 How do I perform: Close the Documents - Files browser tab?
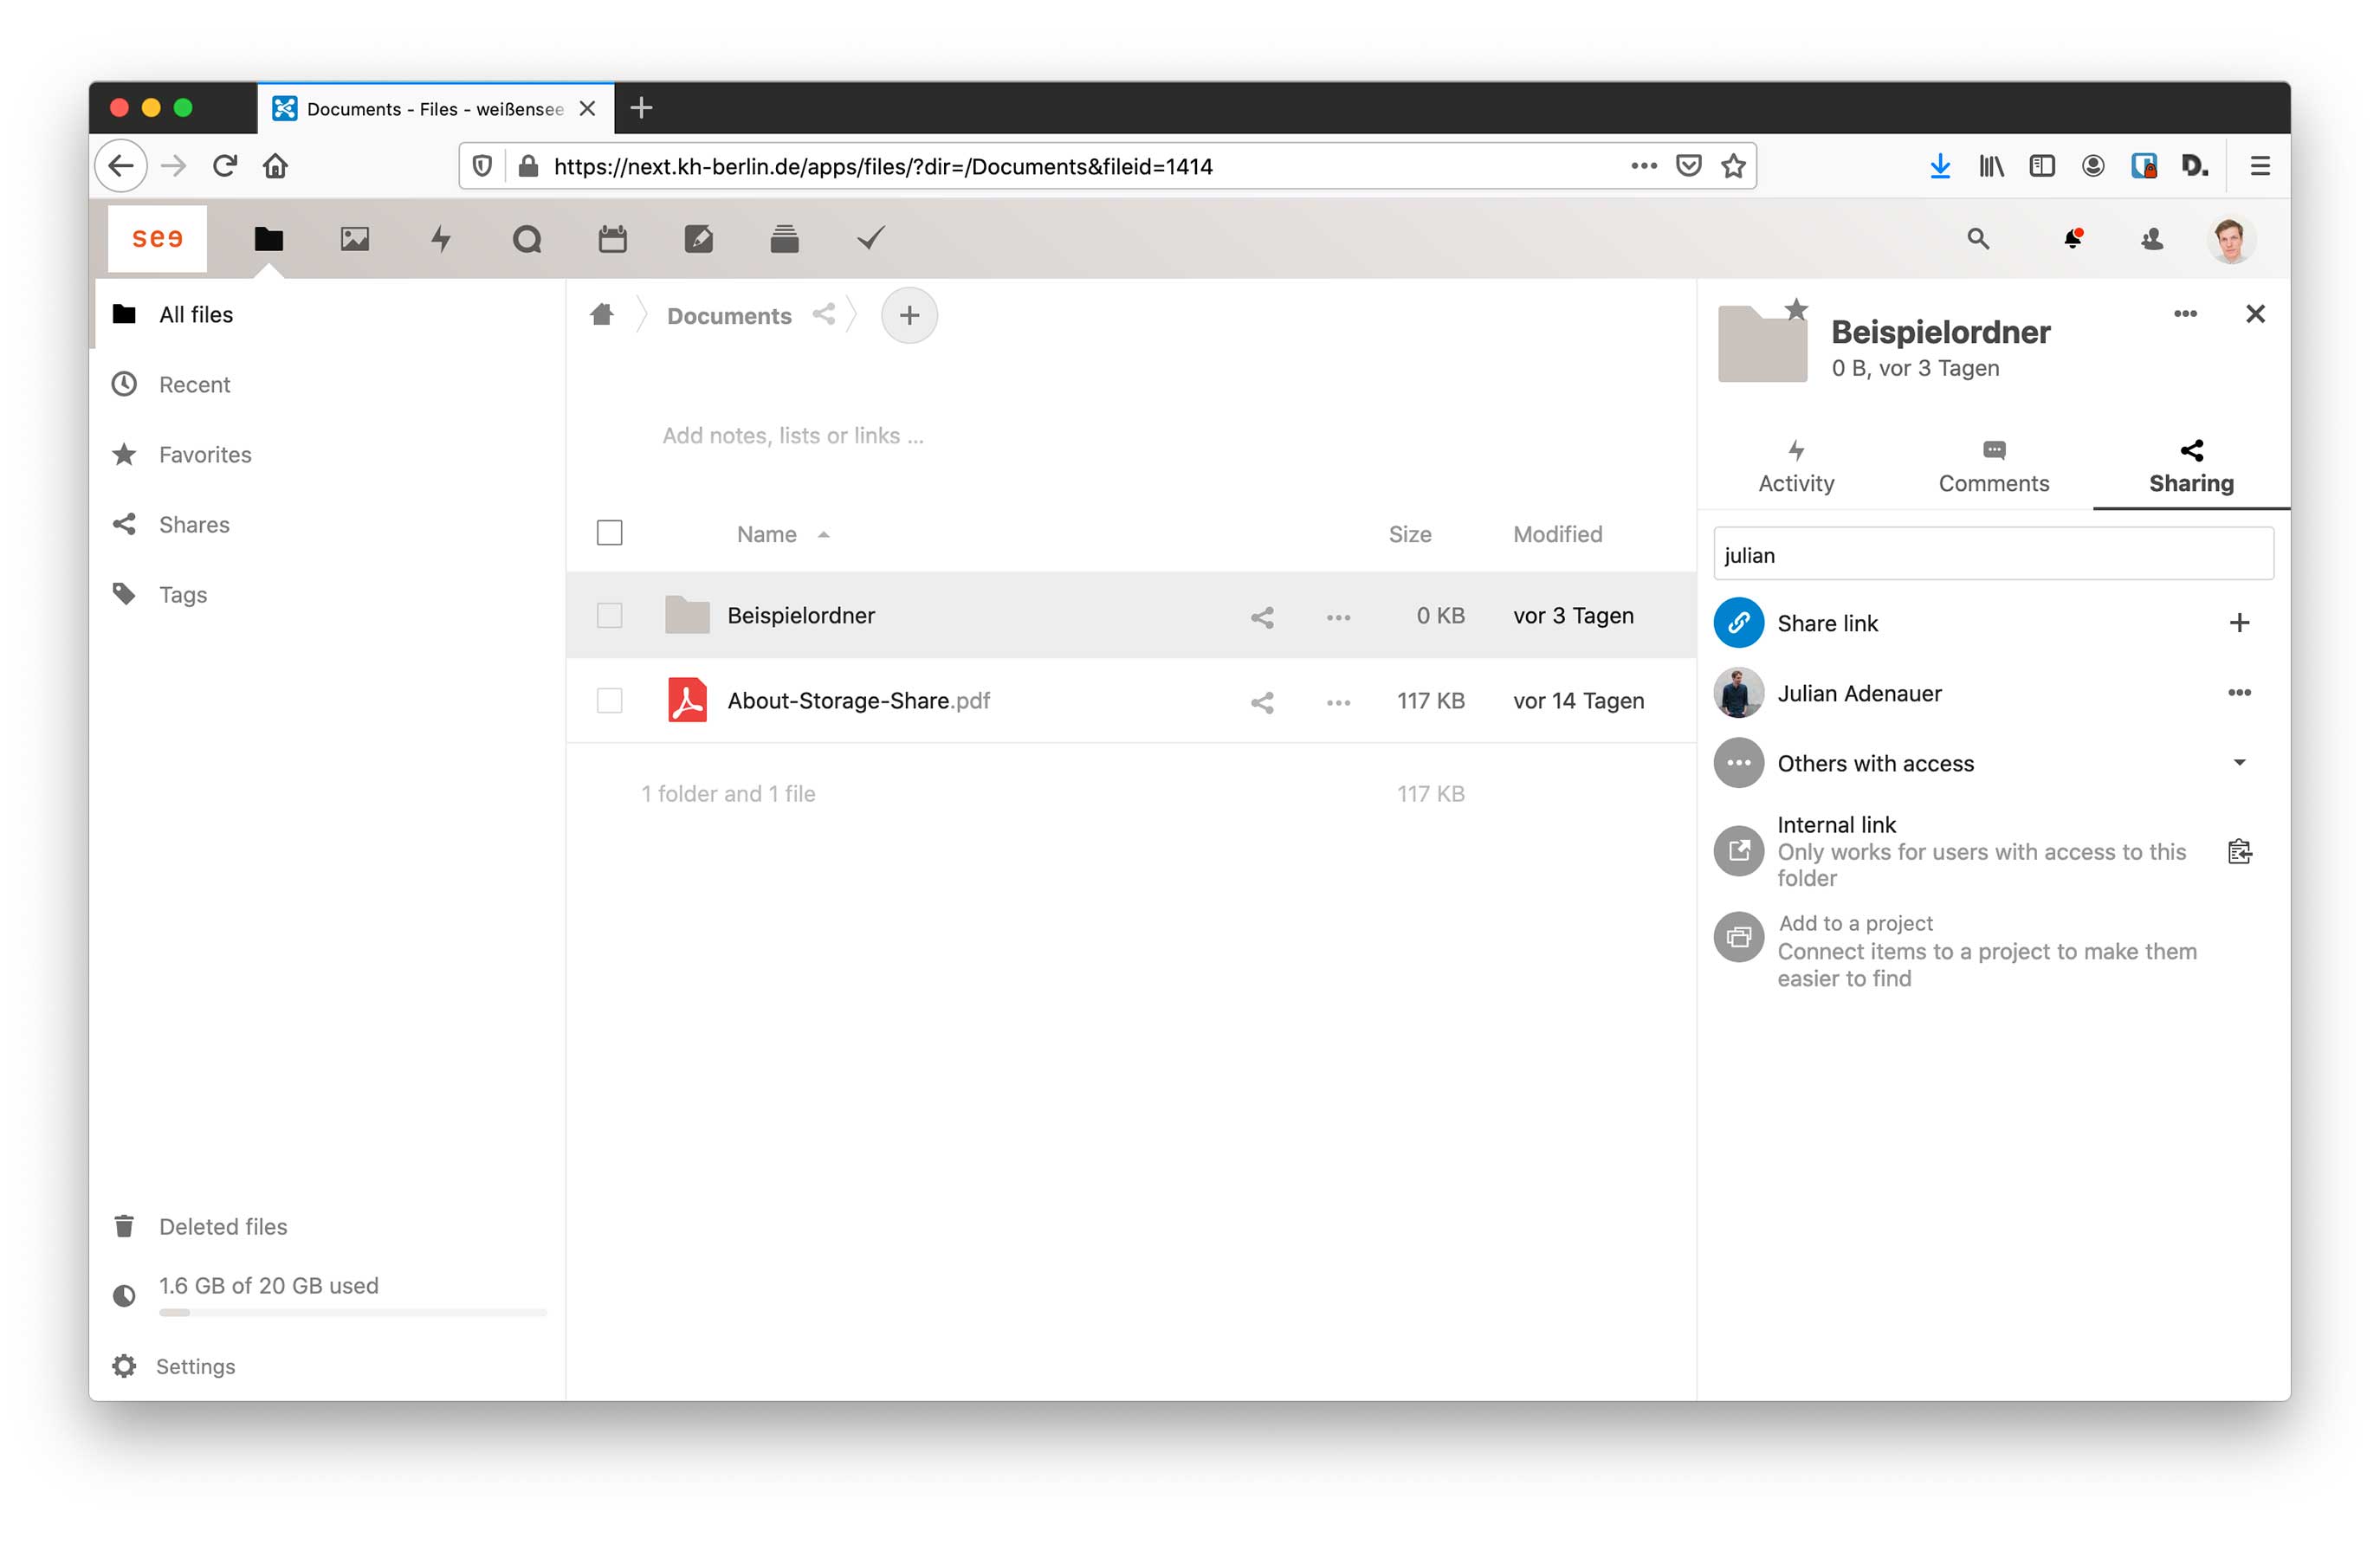[x=588, y=108]
